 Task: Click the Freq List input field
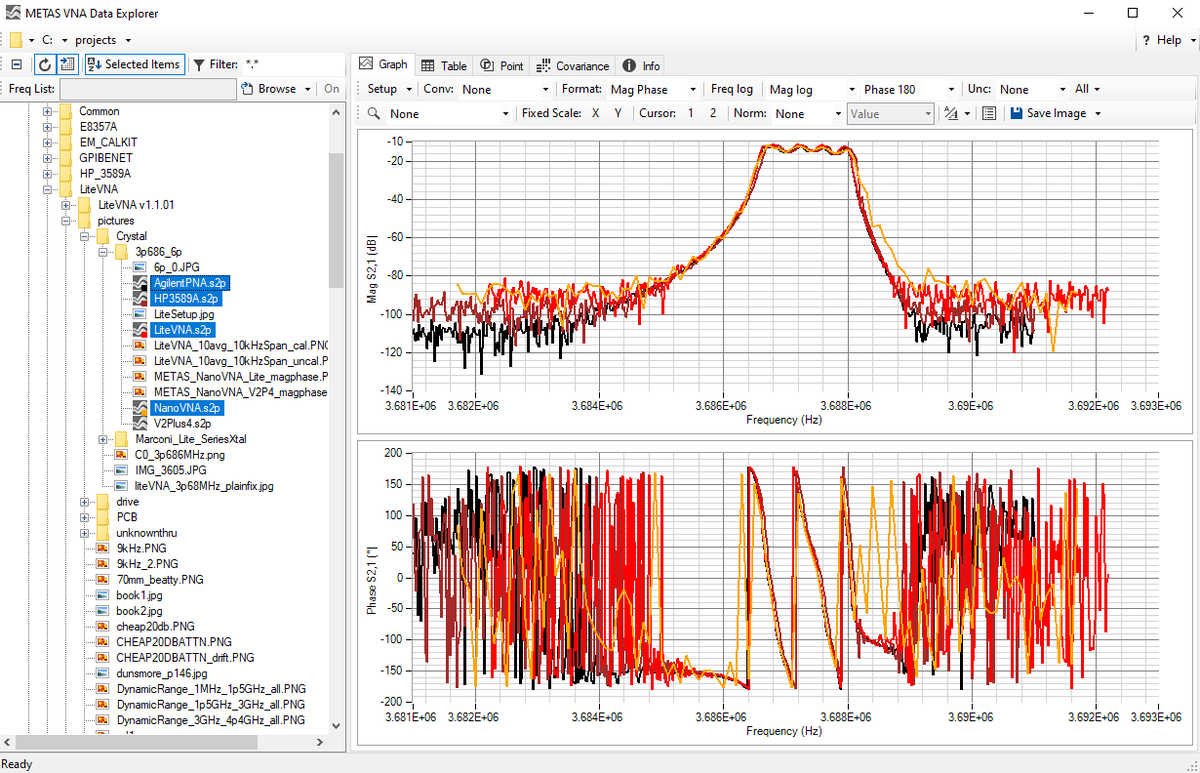point(148,88)
